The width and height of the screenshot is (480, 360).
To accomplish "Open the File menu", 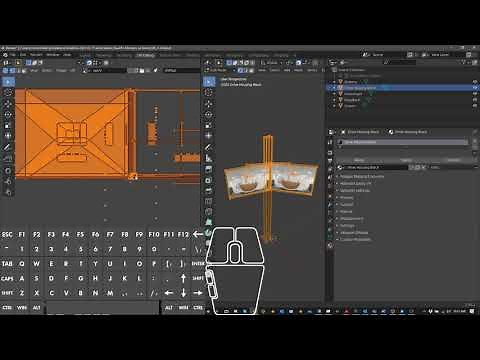I will tap(13, 55).
